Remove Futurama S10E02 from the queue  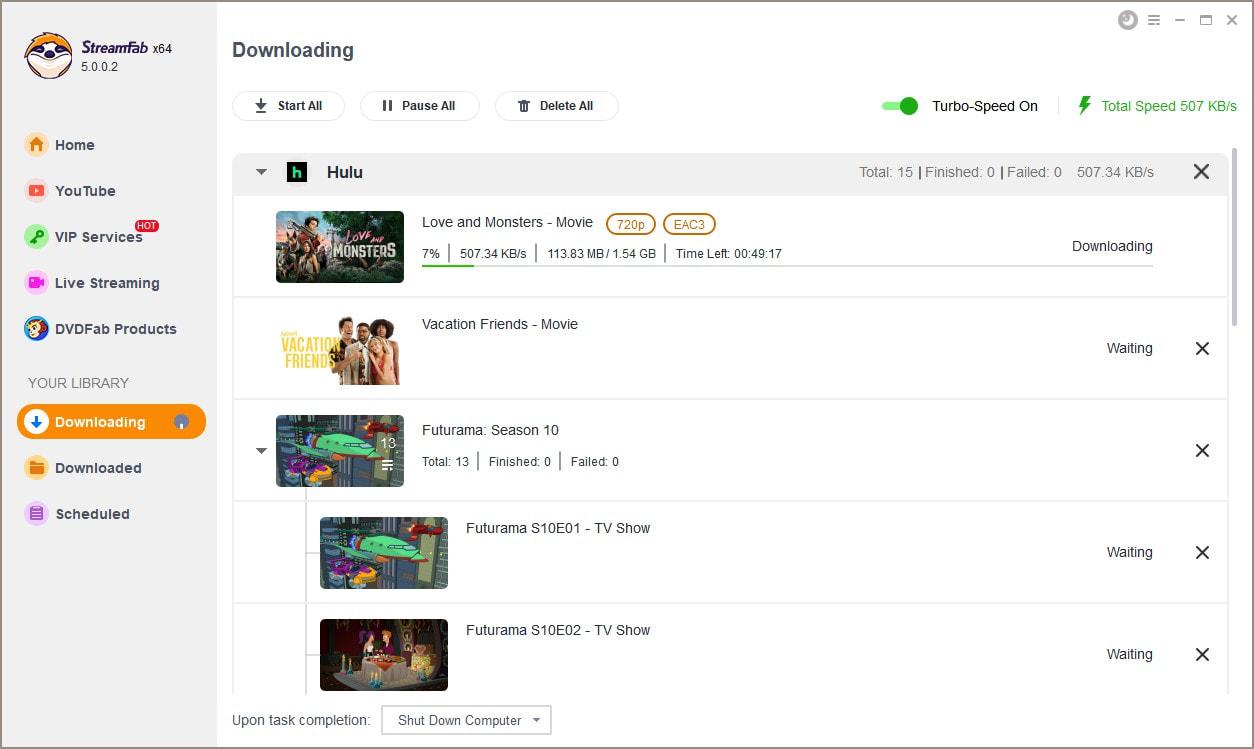point(1202,655)
